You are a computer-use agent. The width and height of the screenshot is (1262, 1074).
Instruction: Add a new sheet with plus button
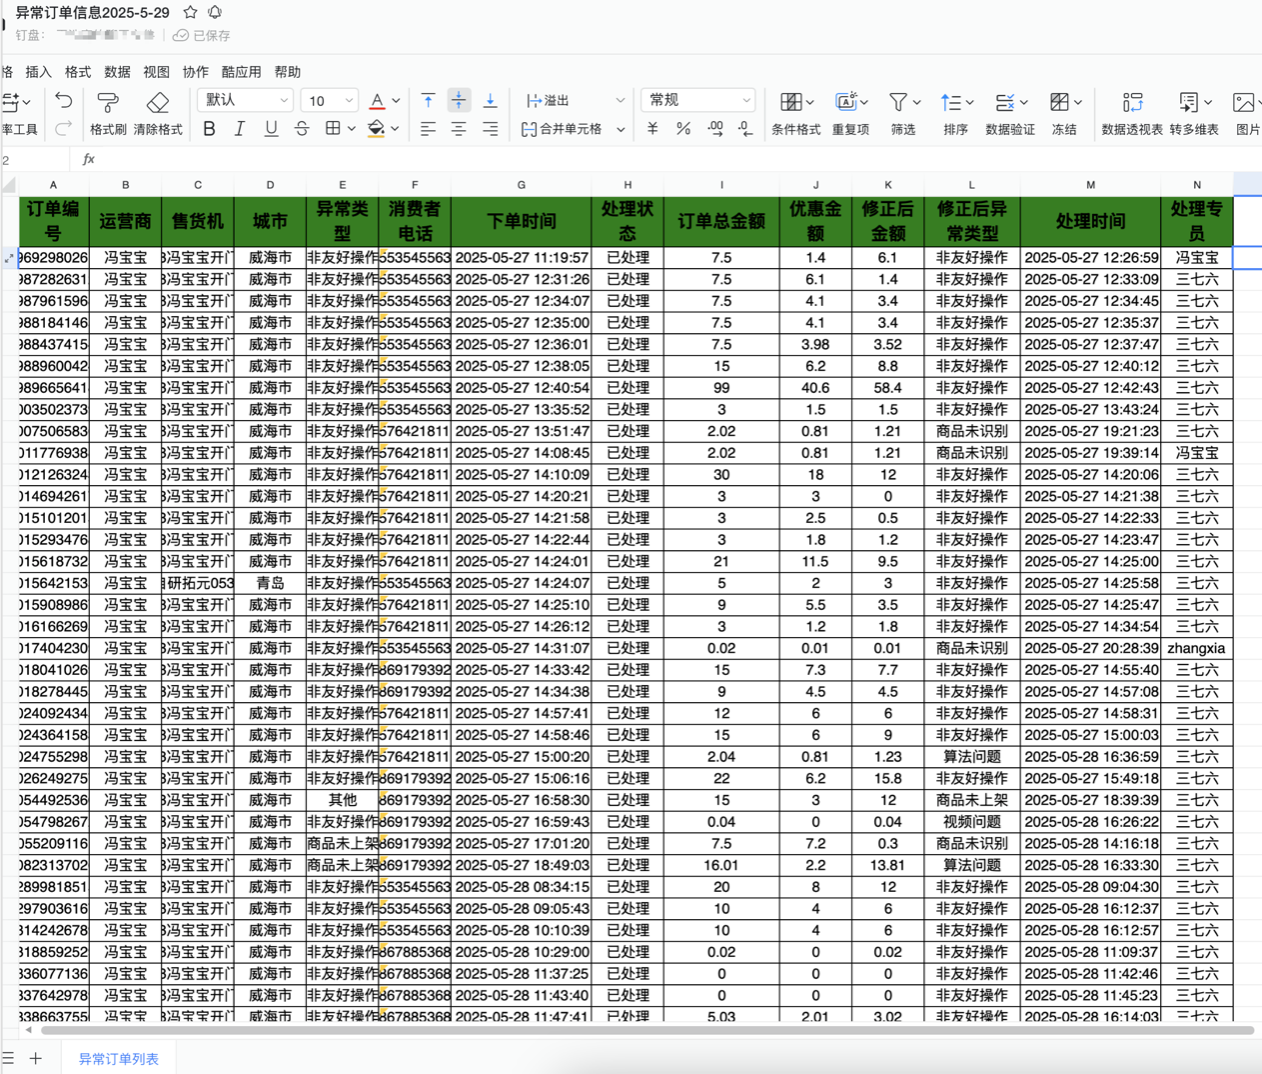pos(36,1058)
